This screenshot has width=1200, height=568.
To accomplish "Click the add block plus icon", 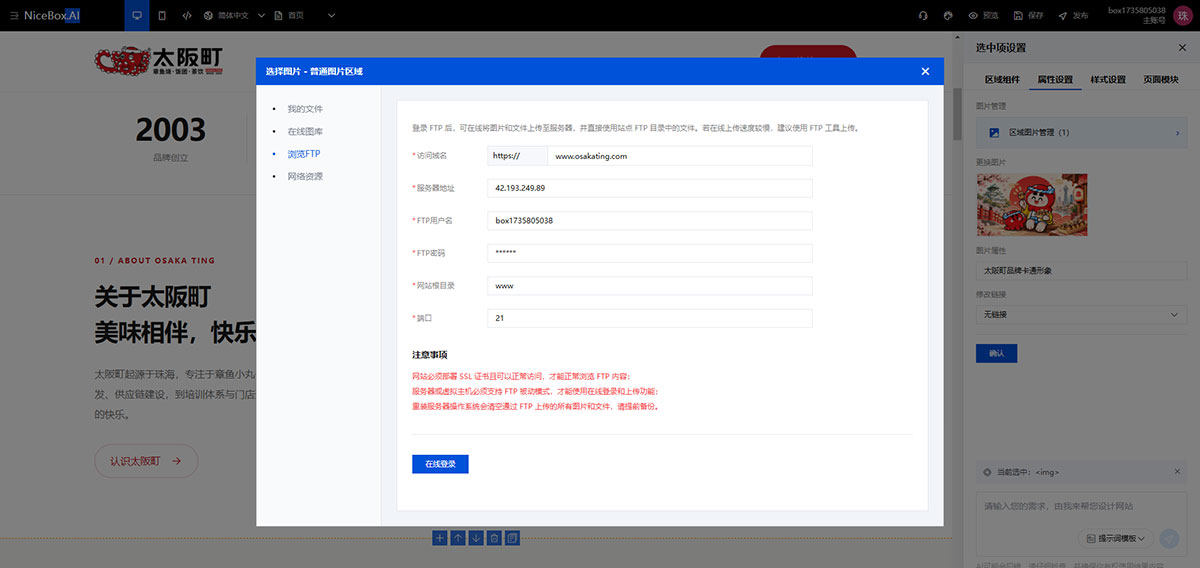I will [x=440, y=538].
